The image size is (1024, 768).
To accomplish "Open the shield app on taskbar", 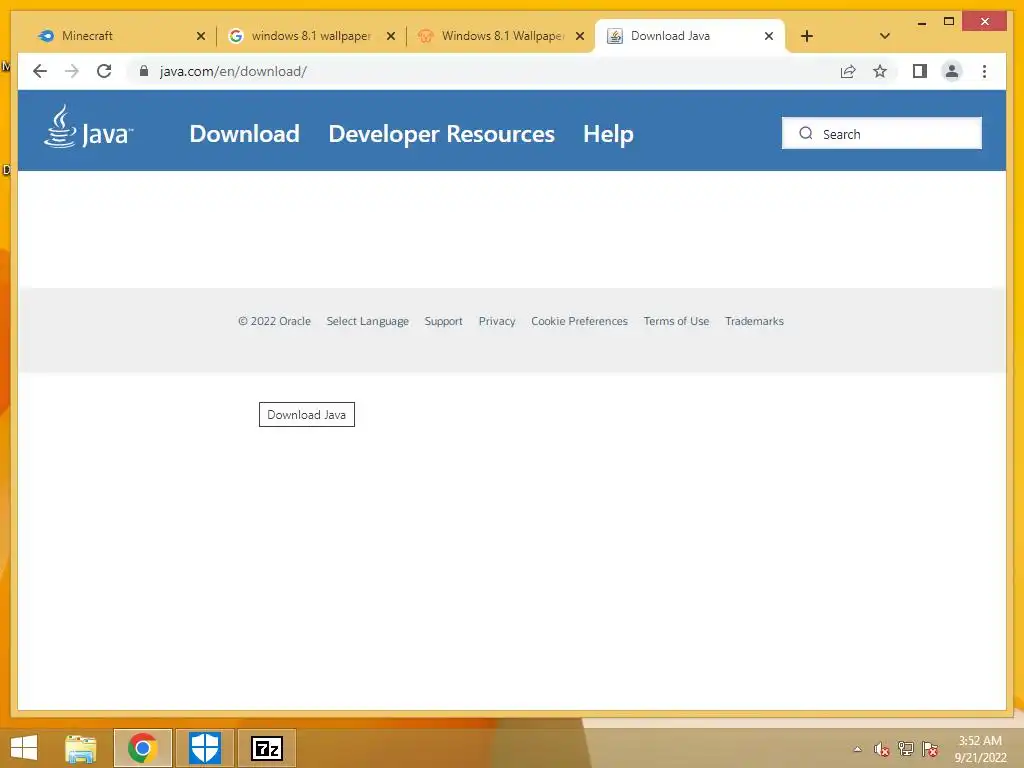I will pos(204,748).
